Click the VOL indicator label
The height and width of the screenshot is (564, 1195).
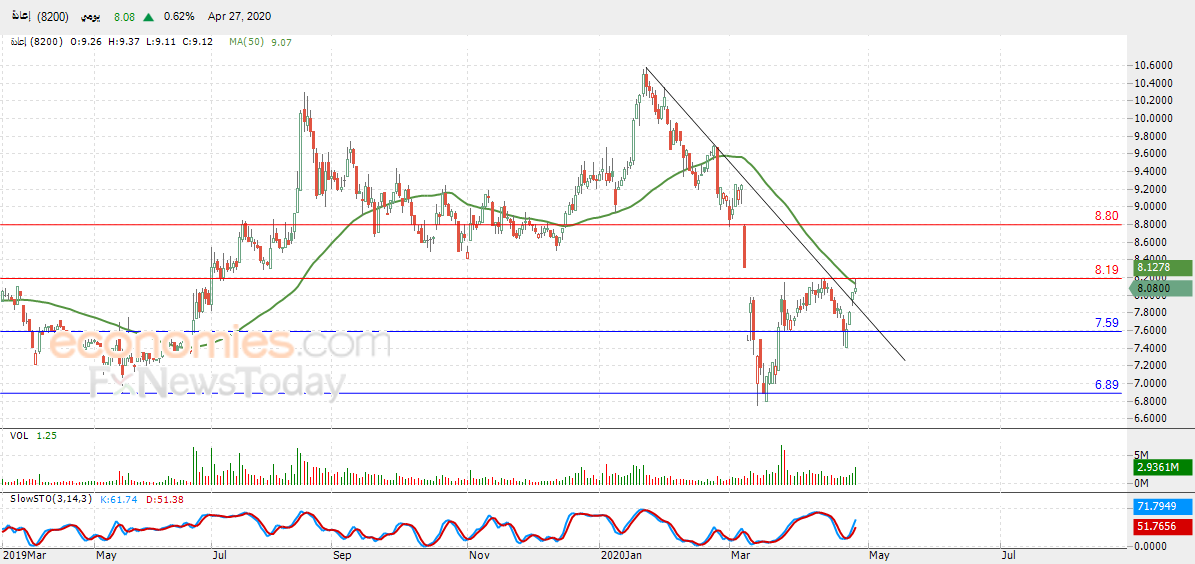tap(18, 435)
